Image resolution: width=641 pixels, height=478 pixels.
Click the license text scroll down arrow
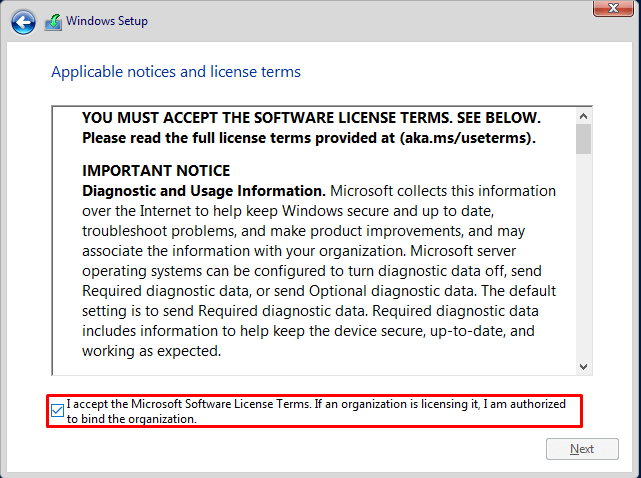point(584,367)
